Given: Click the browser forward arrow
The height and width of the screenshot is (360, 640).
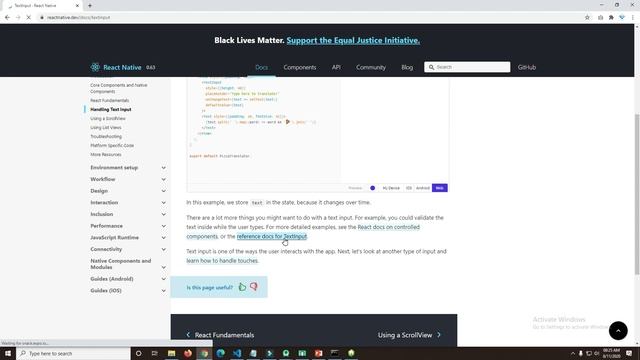Looking at the screenshot, I should 18,18.
